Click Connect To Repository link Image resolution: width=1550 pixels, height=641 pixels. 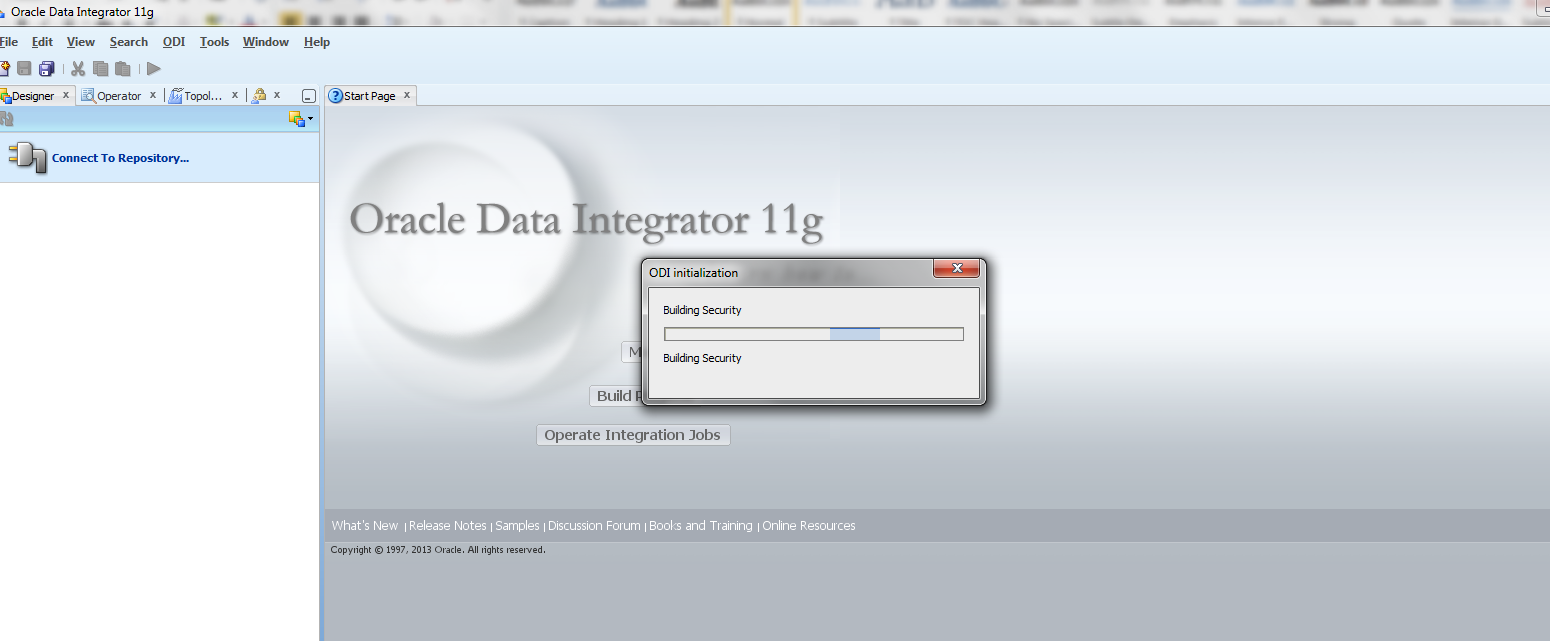[120, 158]
